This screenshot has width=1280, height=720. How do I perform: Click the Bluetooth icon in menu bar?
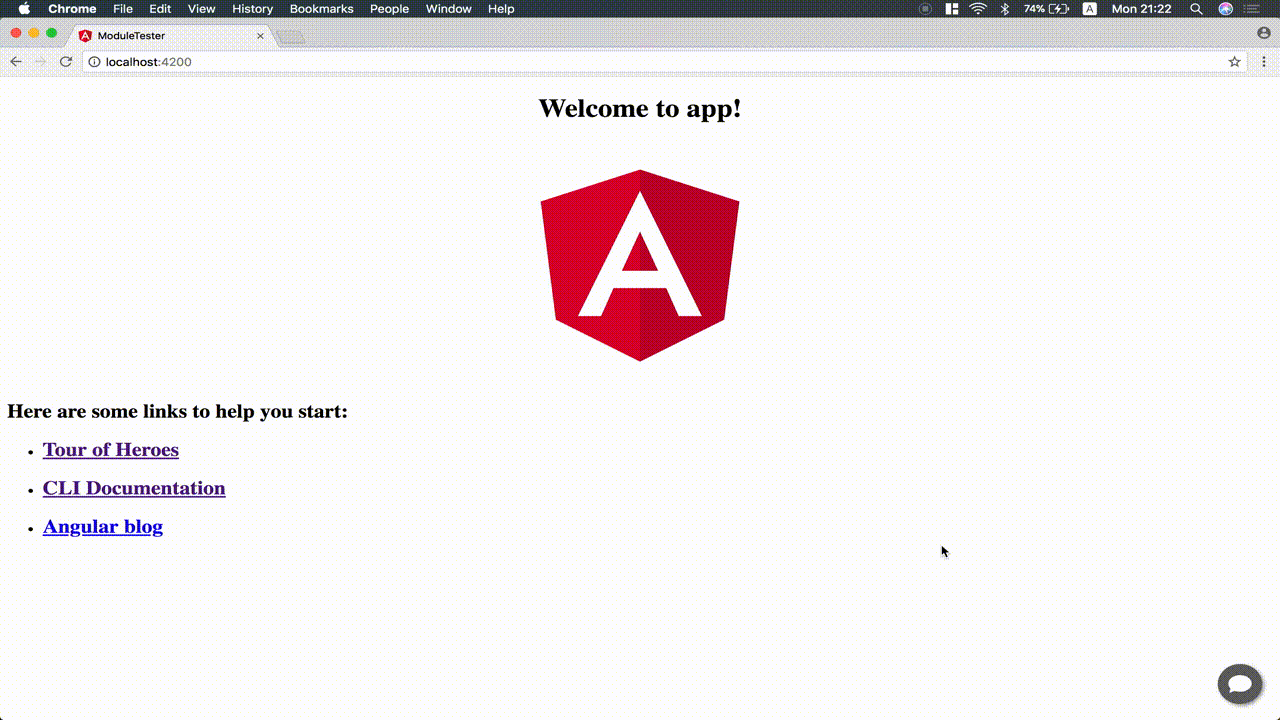pyautogui.click(x=1005, y=9)
